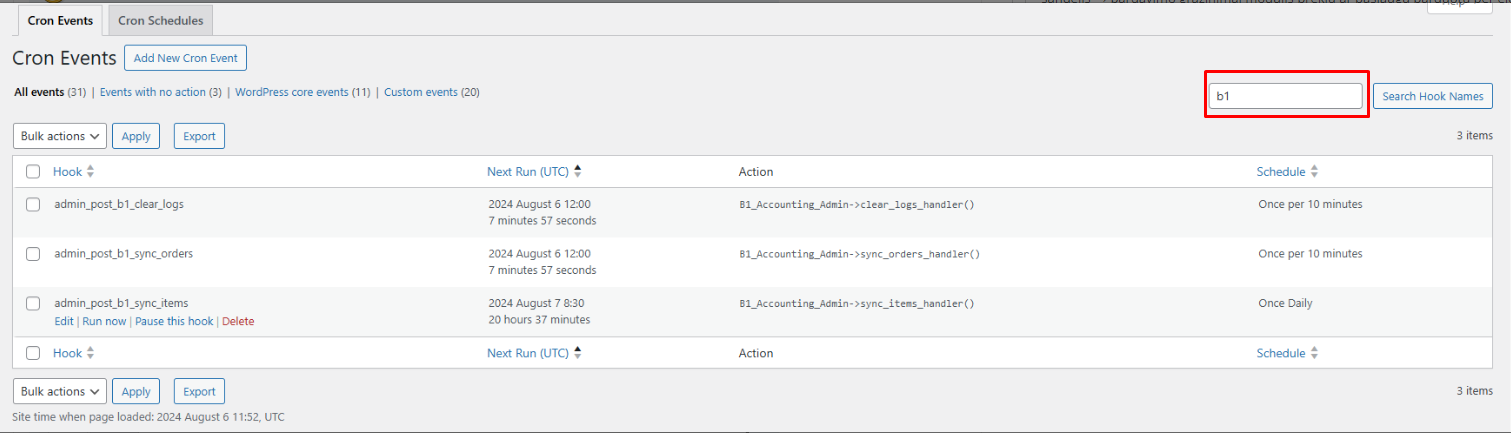Click sort arrows beside bottom Schedule header

click(x=1314, y=353)
